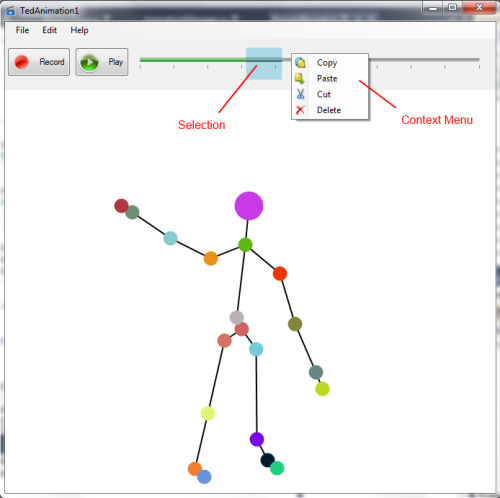The height and width of the screenshot is (498, 500).
Task: Select the red-orange shoulder joint right of neck
Action: tap(280, 274)
